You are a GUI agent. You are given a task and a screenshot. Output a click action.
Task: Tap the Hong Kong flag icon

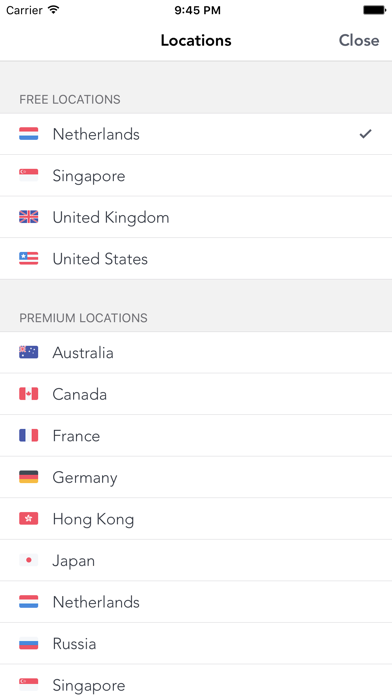28,518
